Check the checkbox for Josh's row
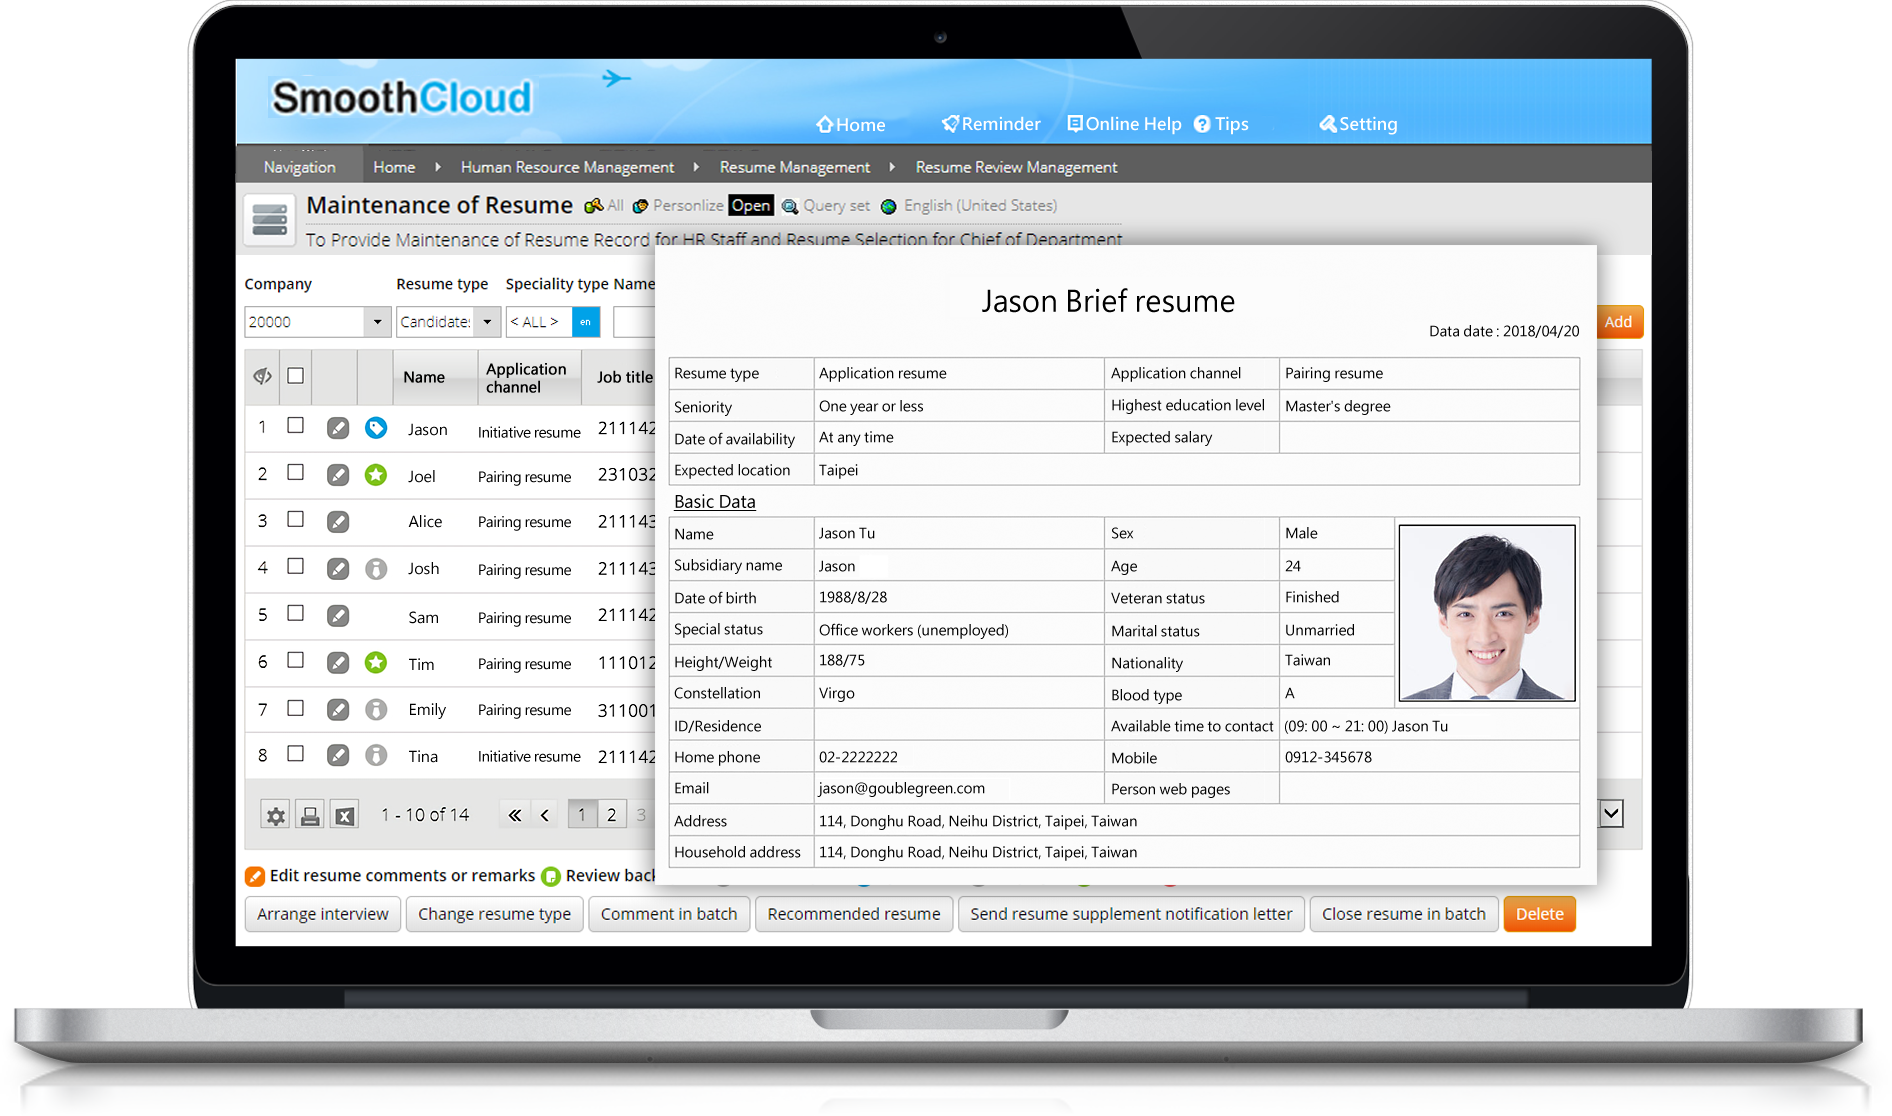Screen dimensions: 1892x1116 coord(295,566)
